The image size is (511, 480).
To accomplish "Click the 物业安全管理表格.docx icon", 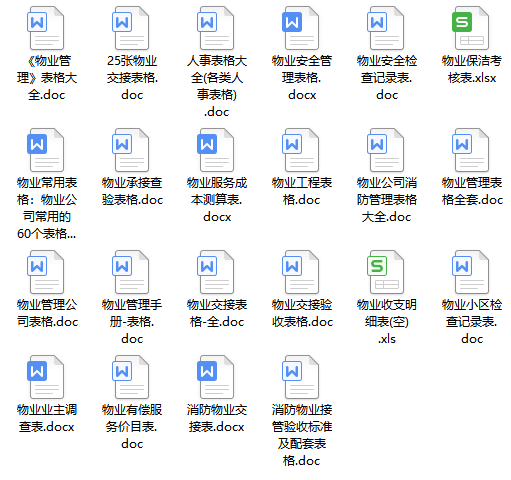I will pos(301,28).
